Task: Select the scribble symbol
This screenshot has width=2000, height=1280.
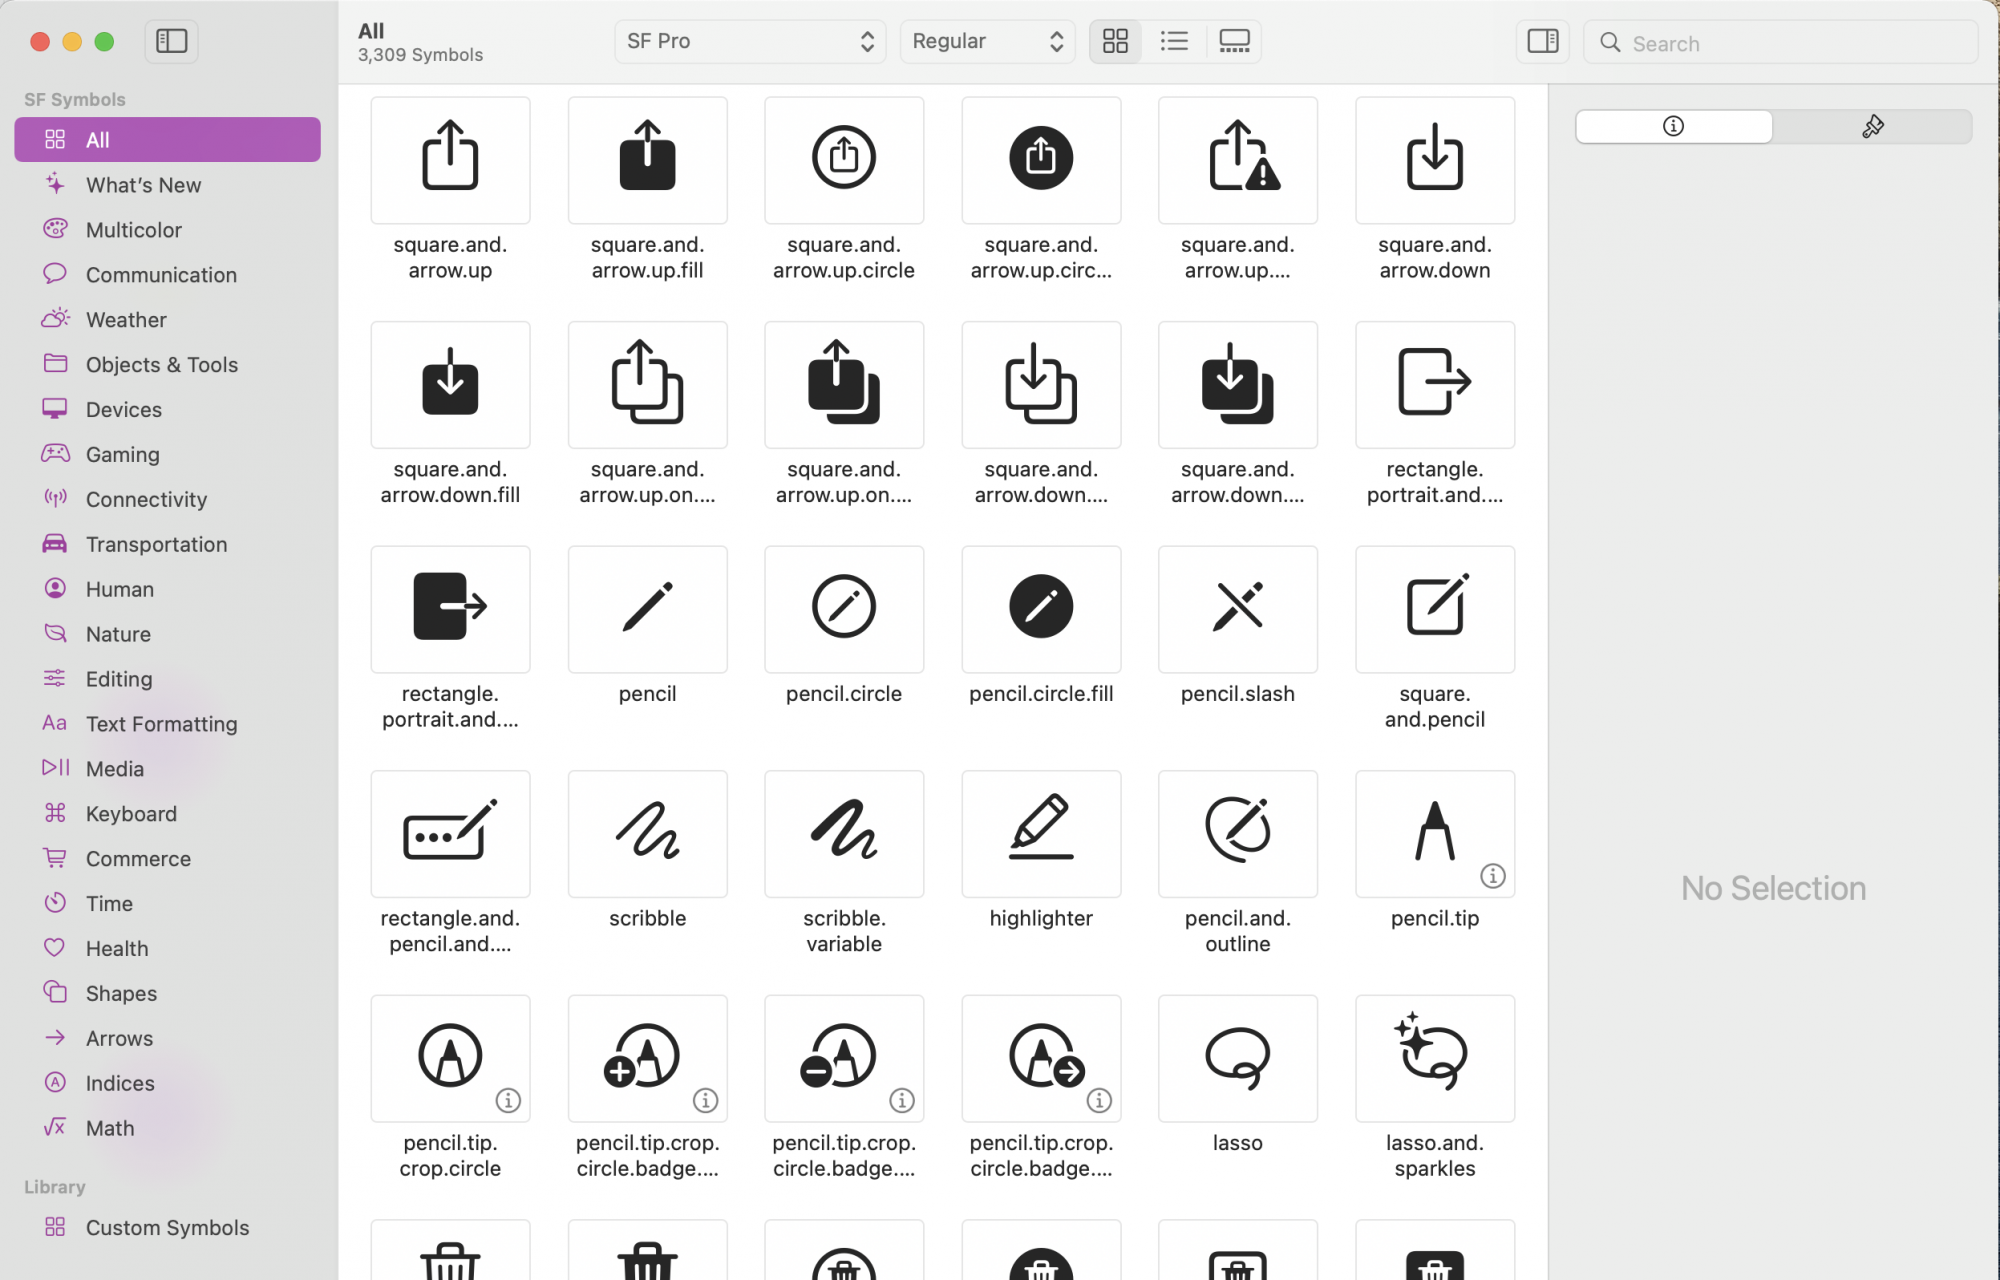Action: coord(647,833)
